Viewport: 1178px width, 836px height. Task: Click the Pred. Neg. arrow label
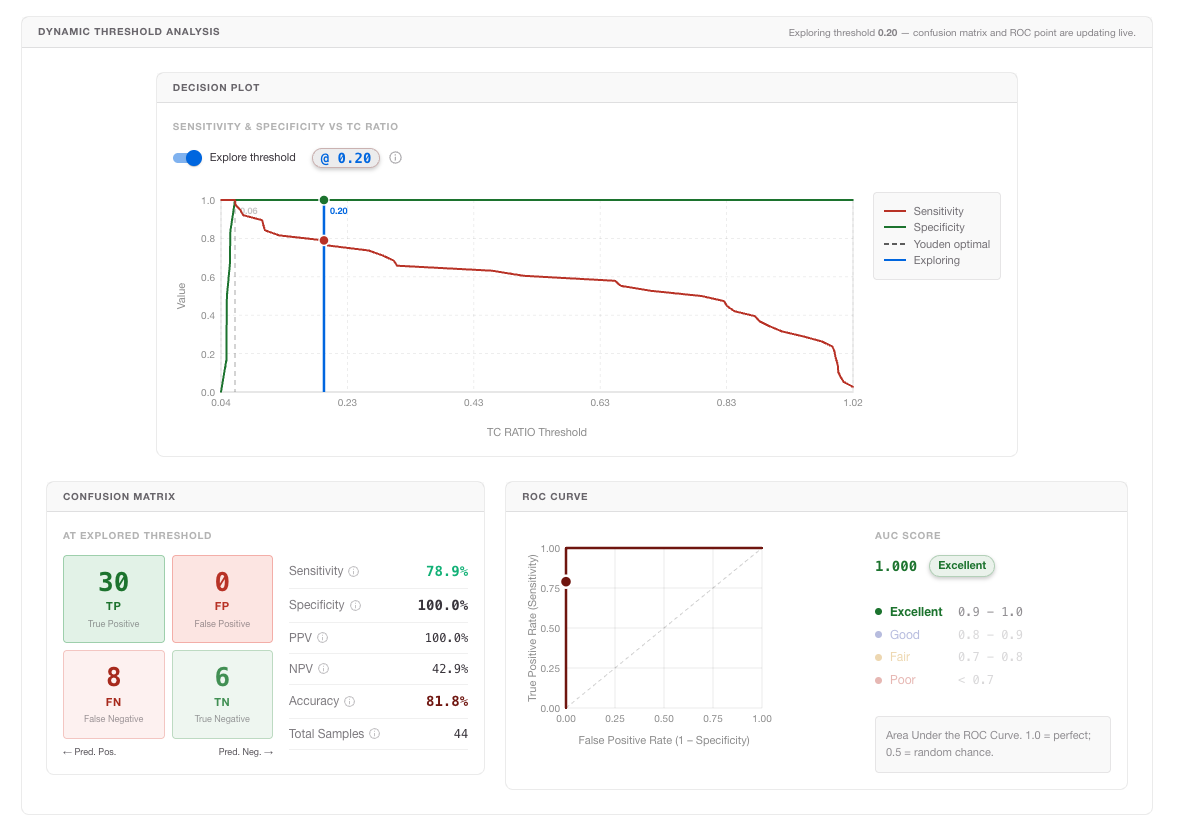tap(246, 752)
